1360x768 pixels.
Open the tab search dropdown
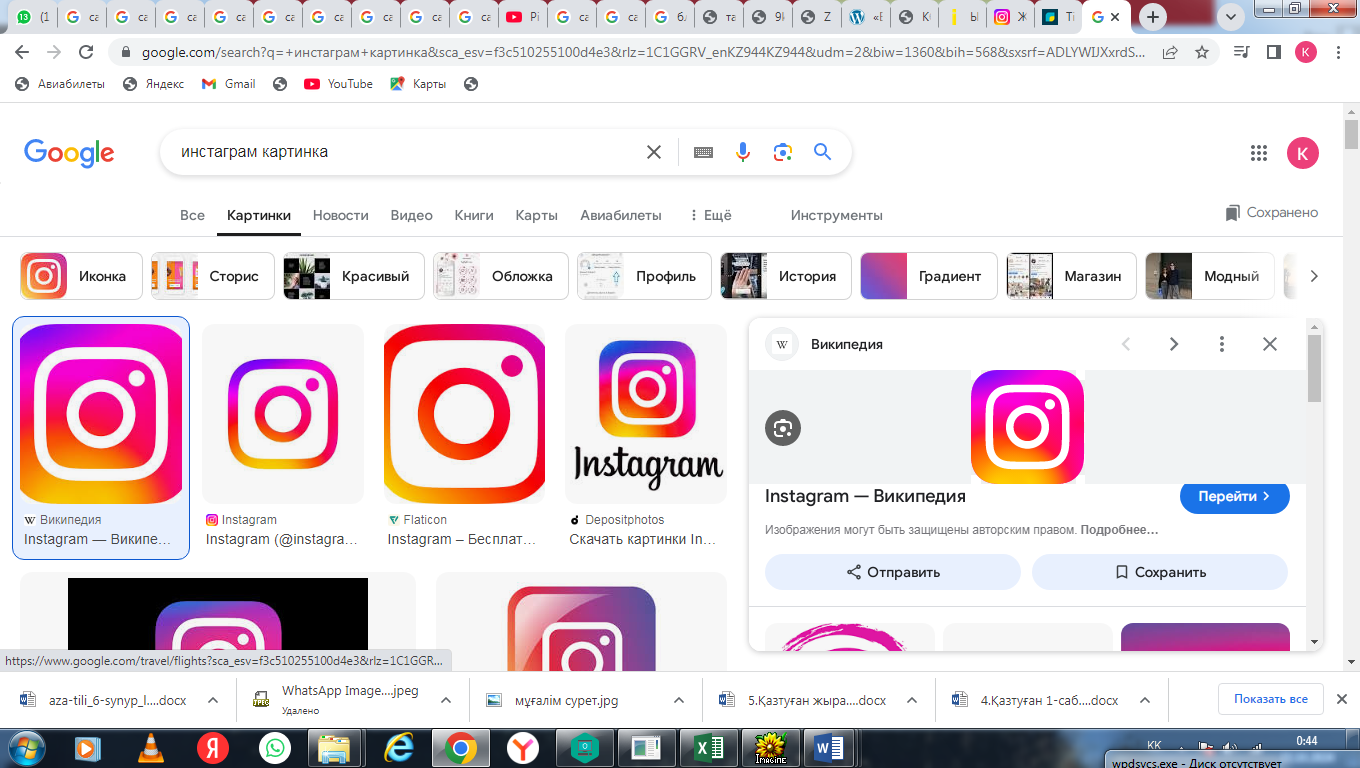1232,17
